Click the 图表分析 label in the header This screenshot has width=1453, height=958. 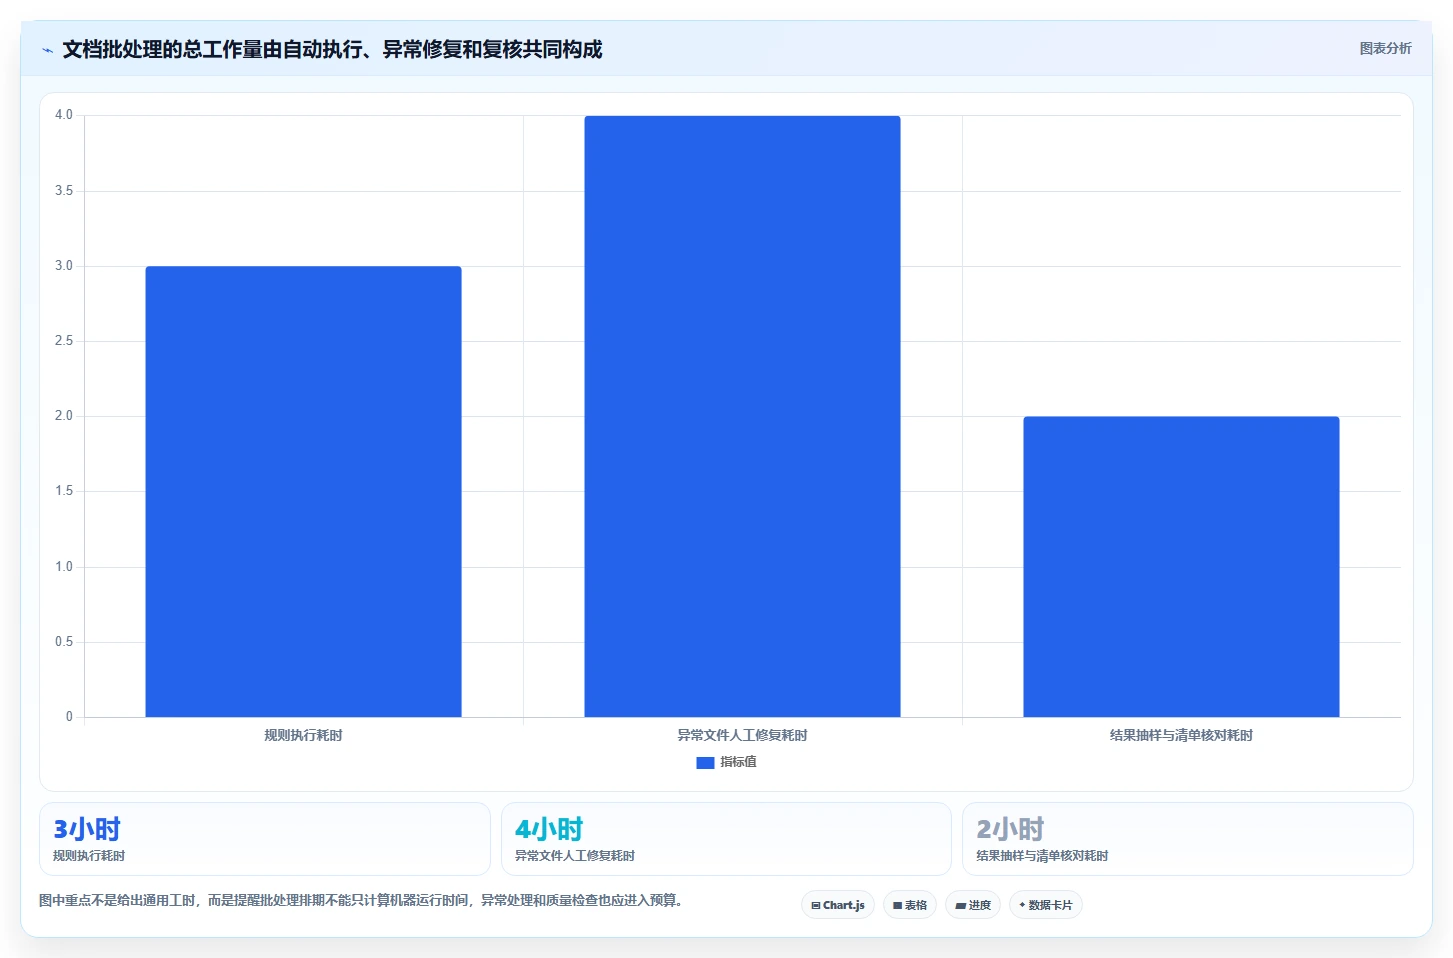click(1385, 48)
